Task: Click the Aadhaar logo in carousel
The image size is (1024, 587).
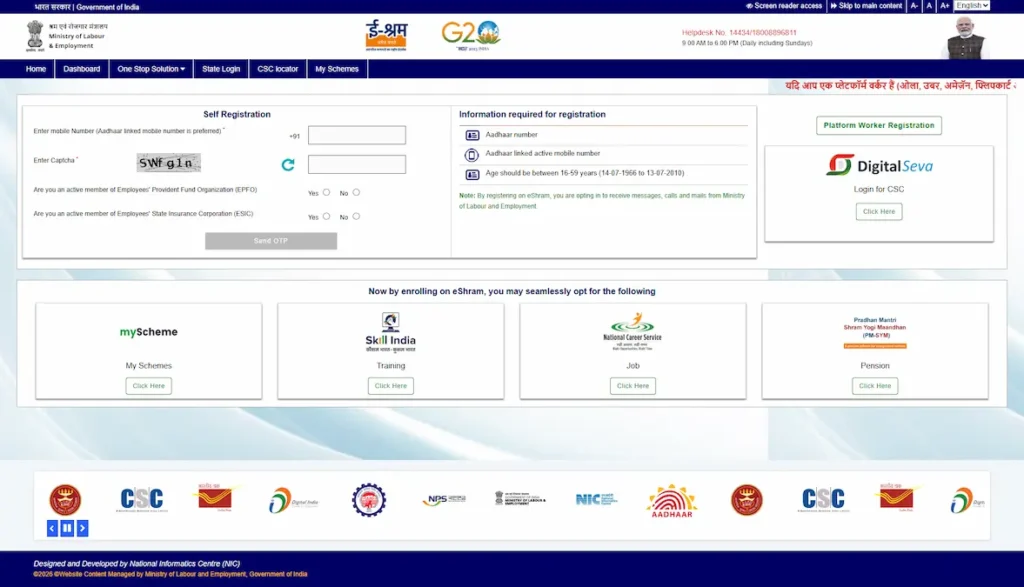Action: [x=672, y=501]
